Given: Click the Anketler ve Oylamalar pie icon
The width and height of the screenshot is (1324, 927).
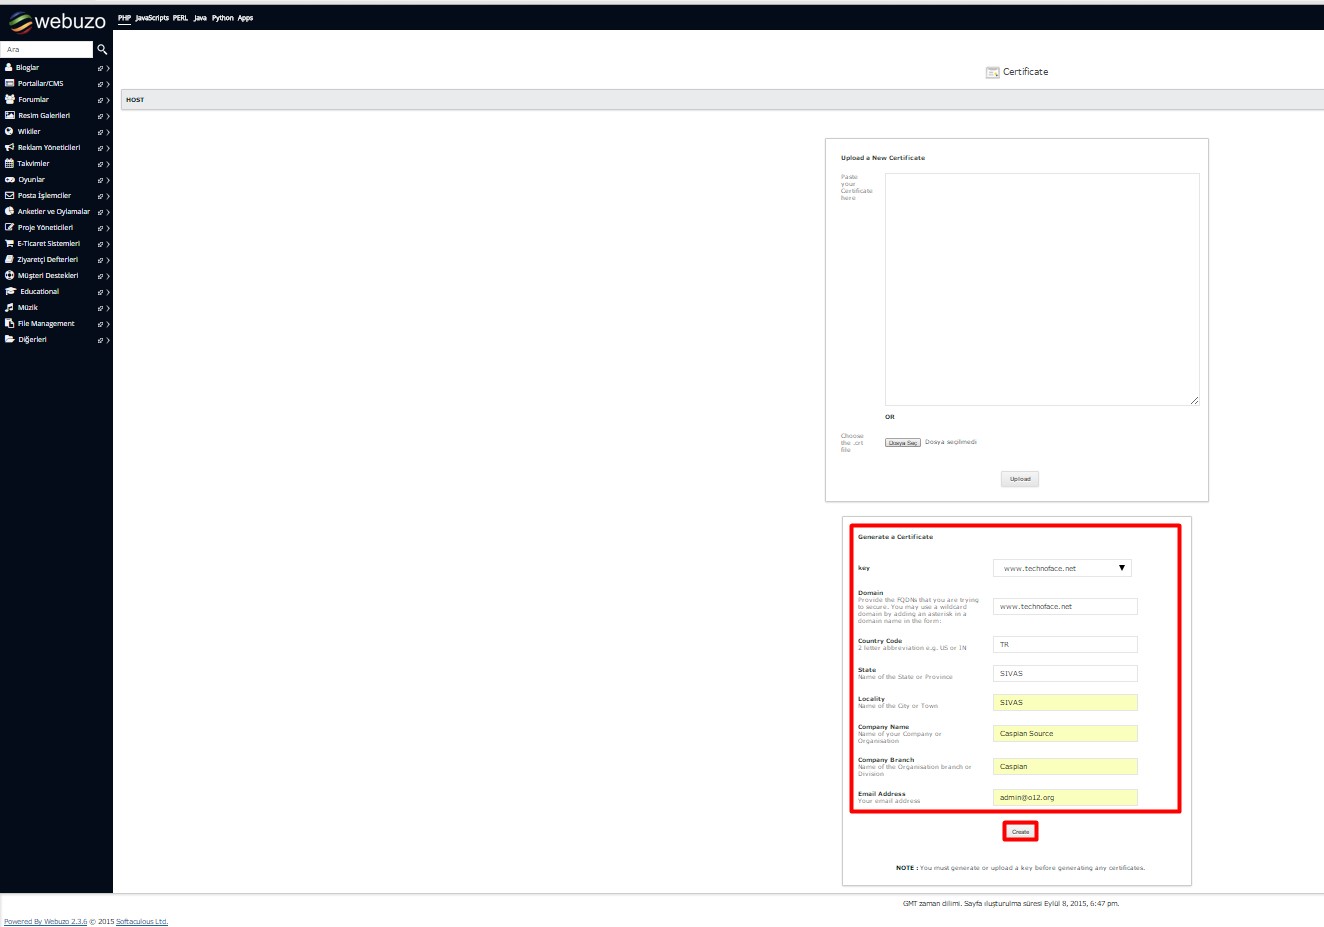Looking at the screenshot, I should point(9,211).
